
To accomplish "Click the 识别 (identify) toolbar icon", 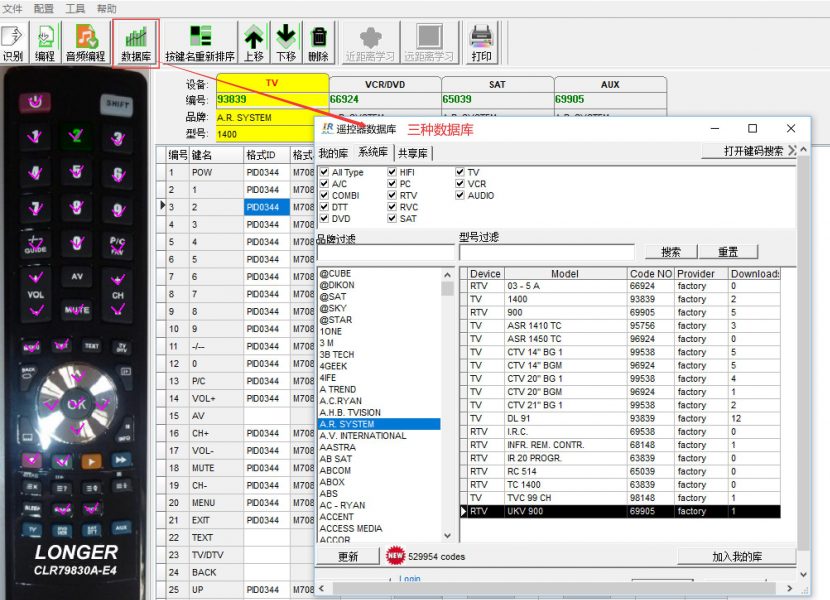I will click(x=13, y=42).
